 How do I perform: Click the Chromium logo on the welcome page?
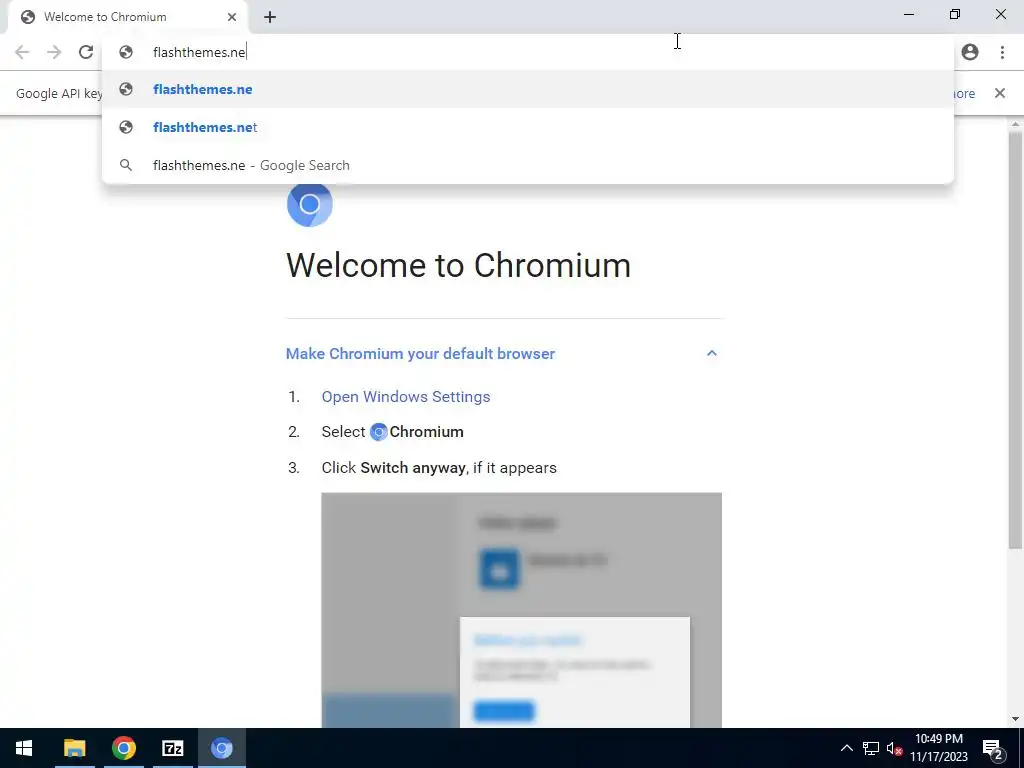[310, 204]
